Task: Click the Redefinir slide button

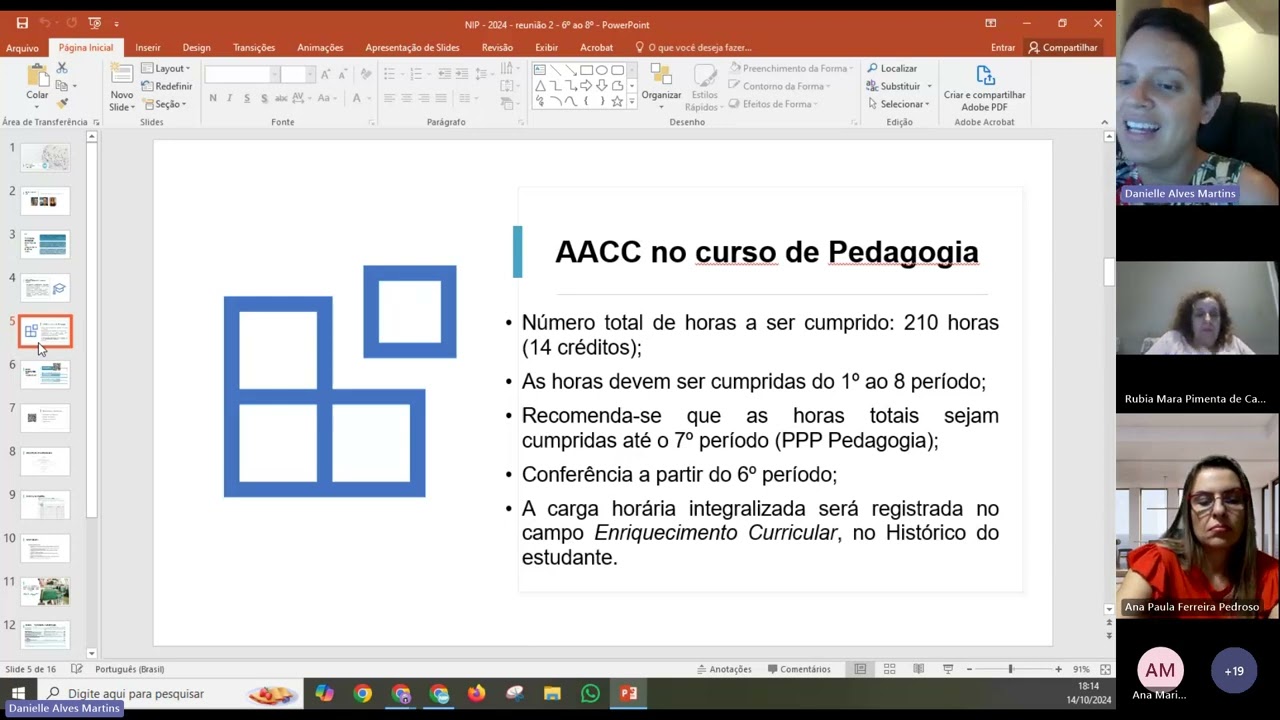Action: point(167,86)
